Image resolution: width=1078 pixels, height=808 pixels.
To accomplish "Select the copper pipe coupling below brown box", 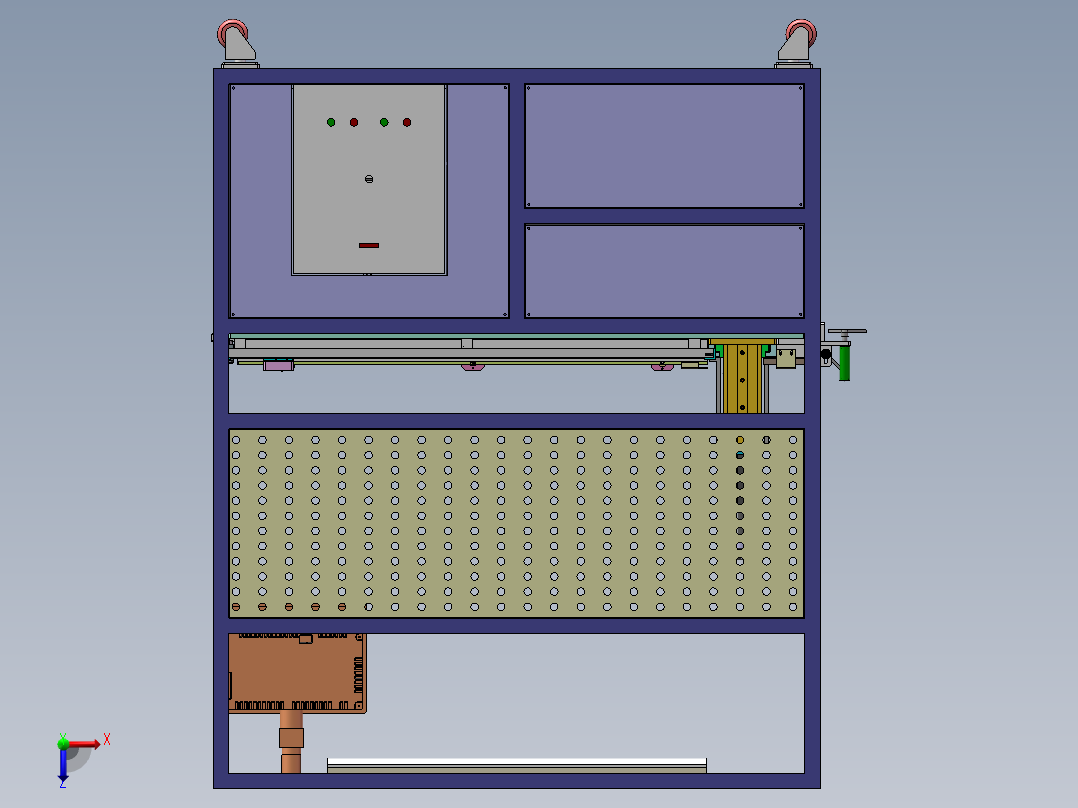I will (x=292, y=738).
